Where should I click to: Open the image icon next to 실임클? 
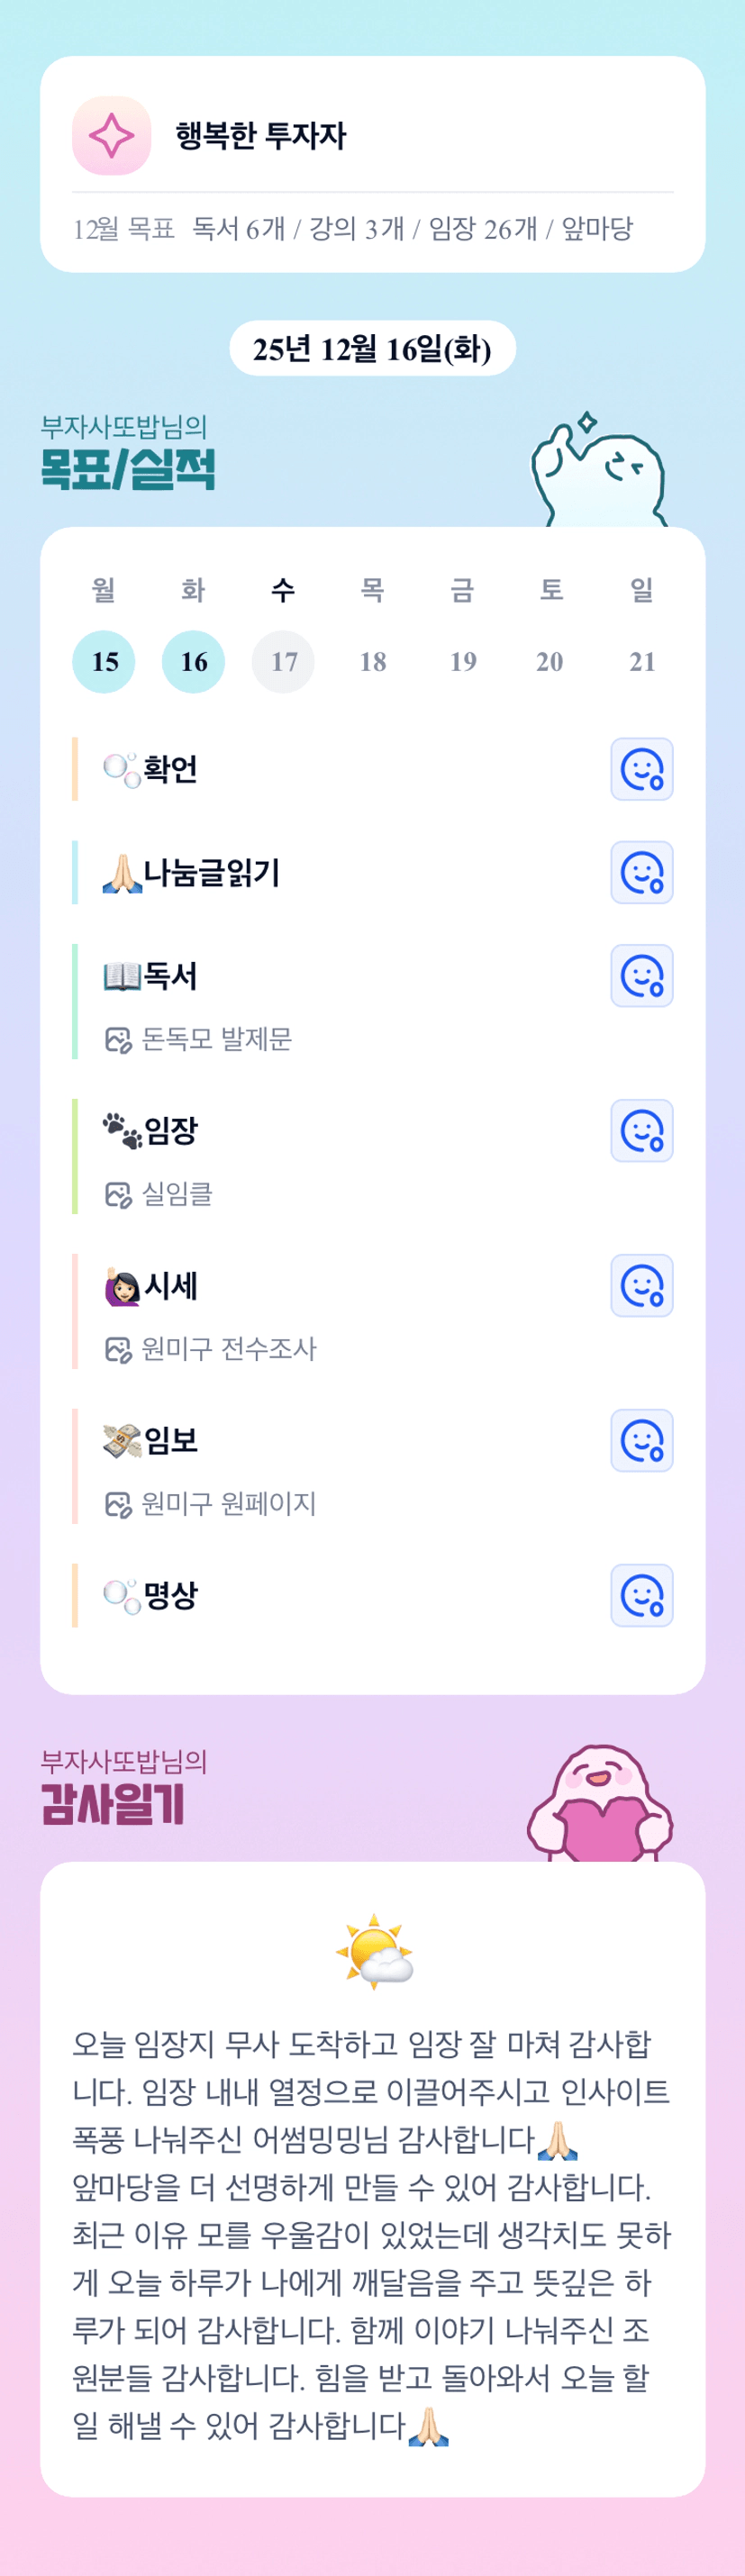(118, 1194)
